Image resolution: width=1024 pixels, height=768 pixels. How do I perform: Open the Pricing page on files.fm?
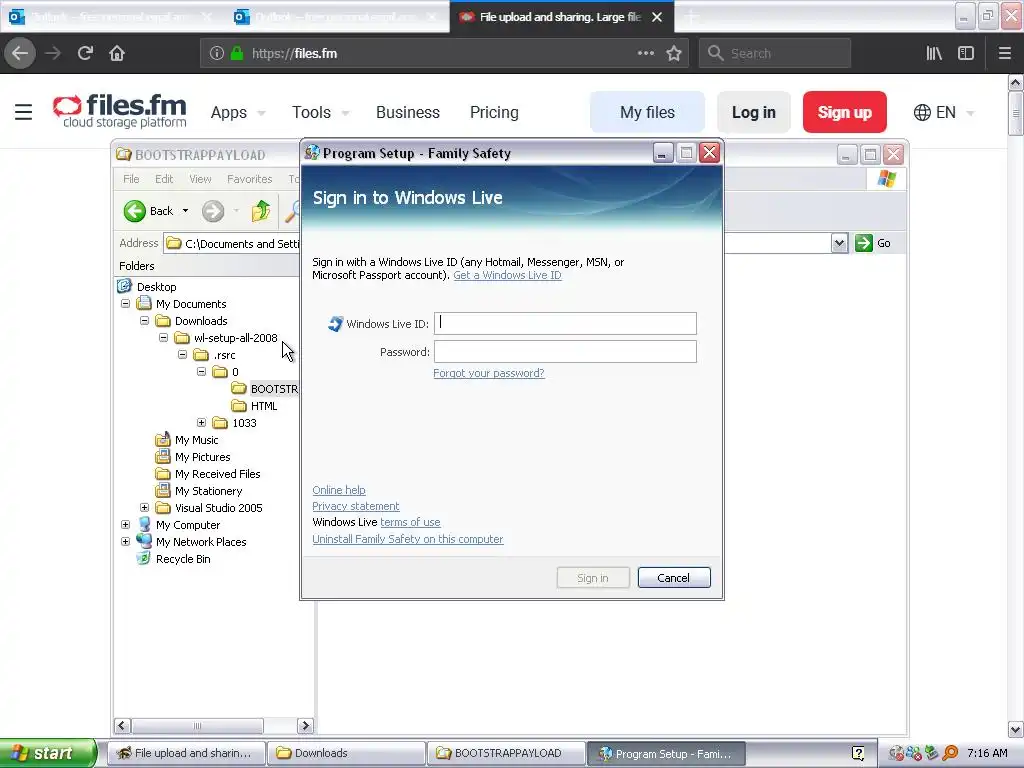pos(494,112)
